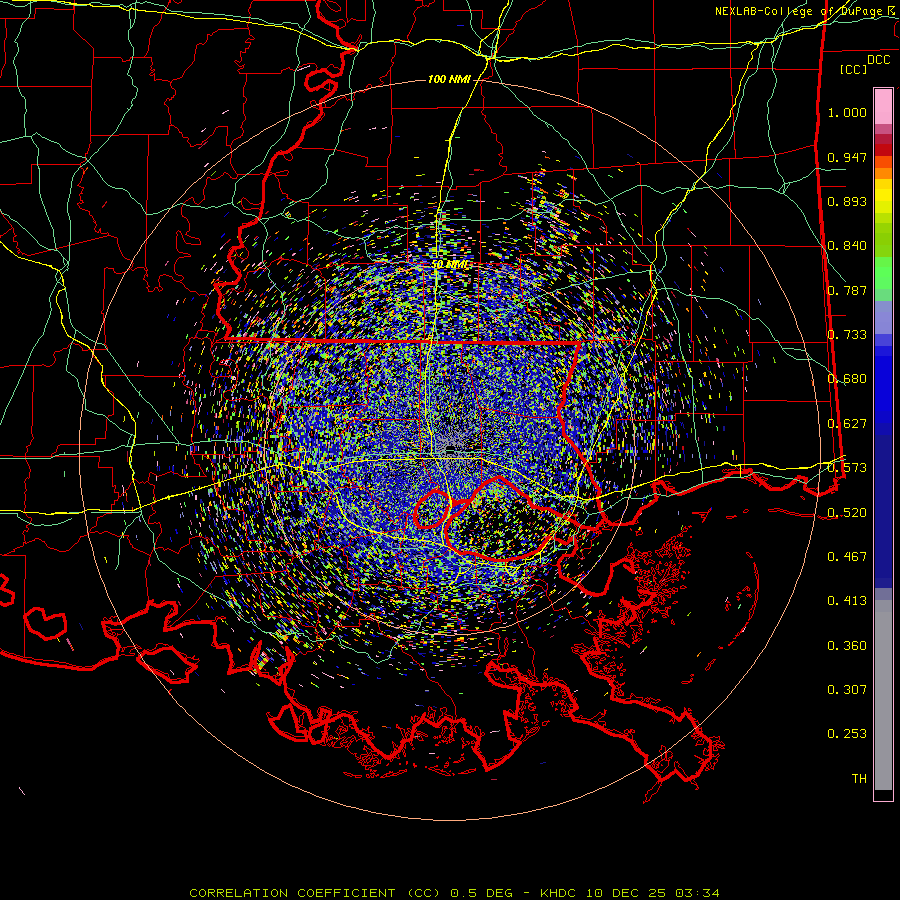Click the 0.520 scale value
The width and height of the screenshot is (900, 900).
pyautogui.click(x=847, y=513)
